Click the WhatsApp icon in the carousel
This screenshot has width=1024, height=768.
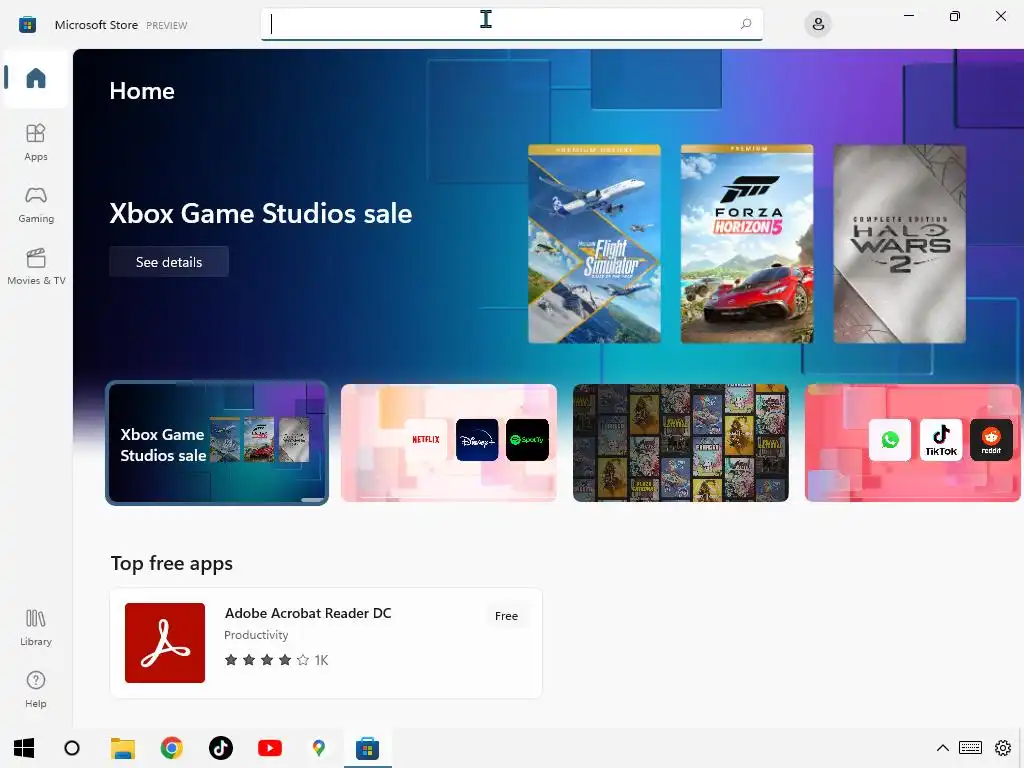890,440
